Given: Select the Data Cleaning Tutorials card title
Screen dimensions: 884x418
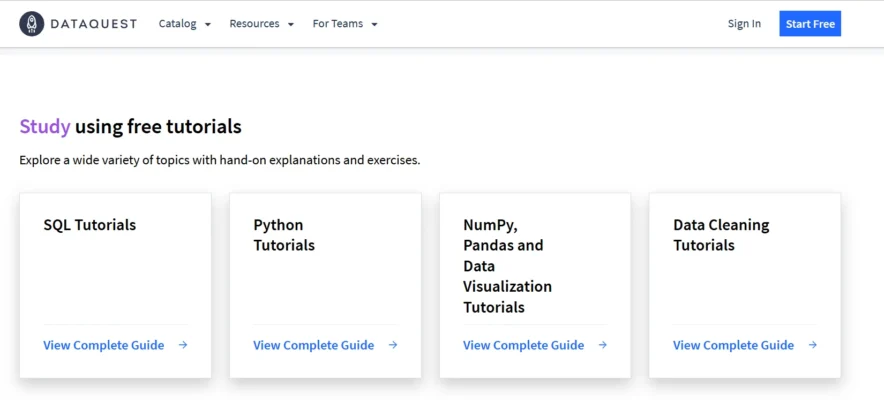Looking at the screenshot, I should click(721, 235).
